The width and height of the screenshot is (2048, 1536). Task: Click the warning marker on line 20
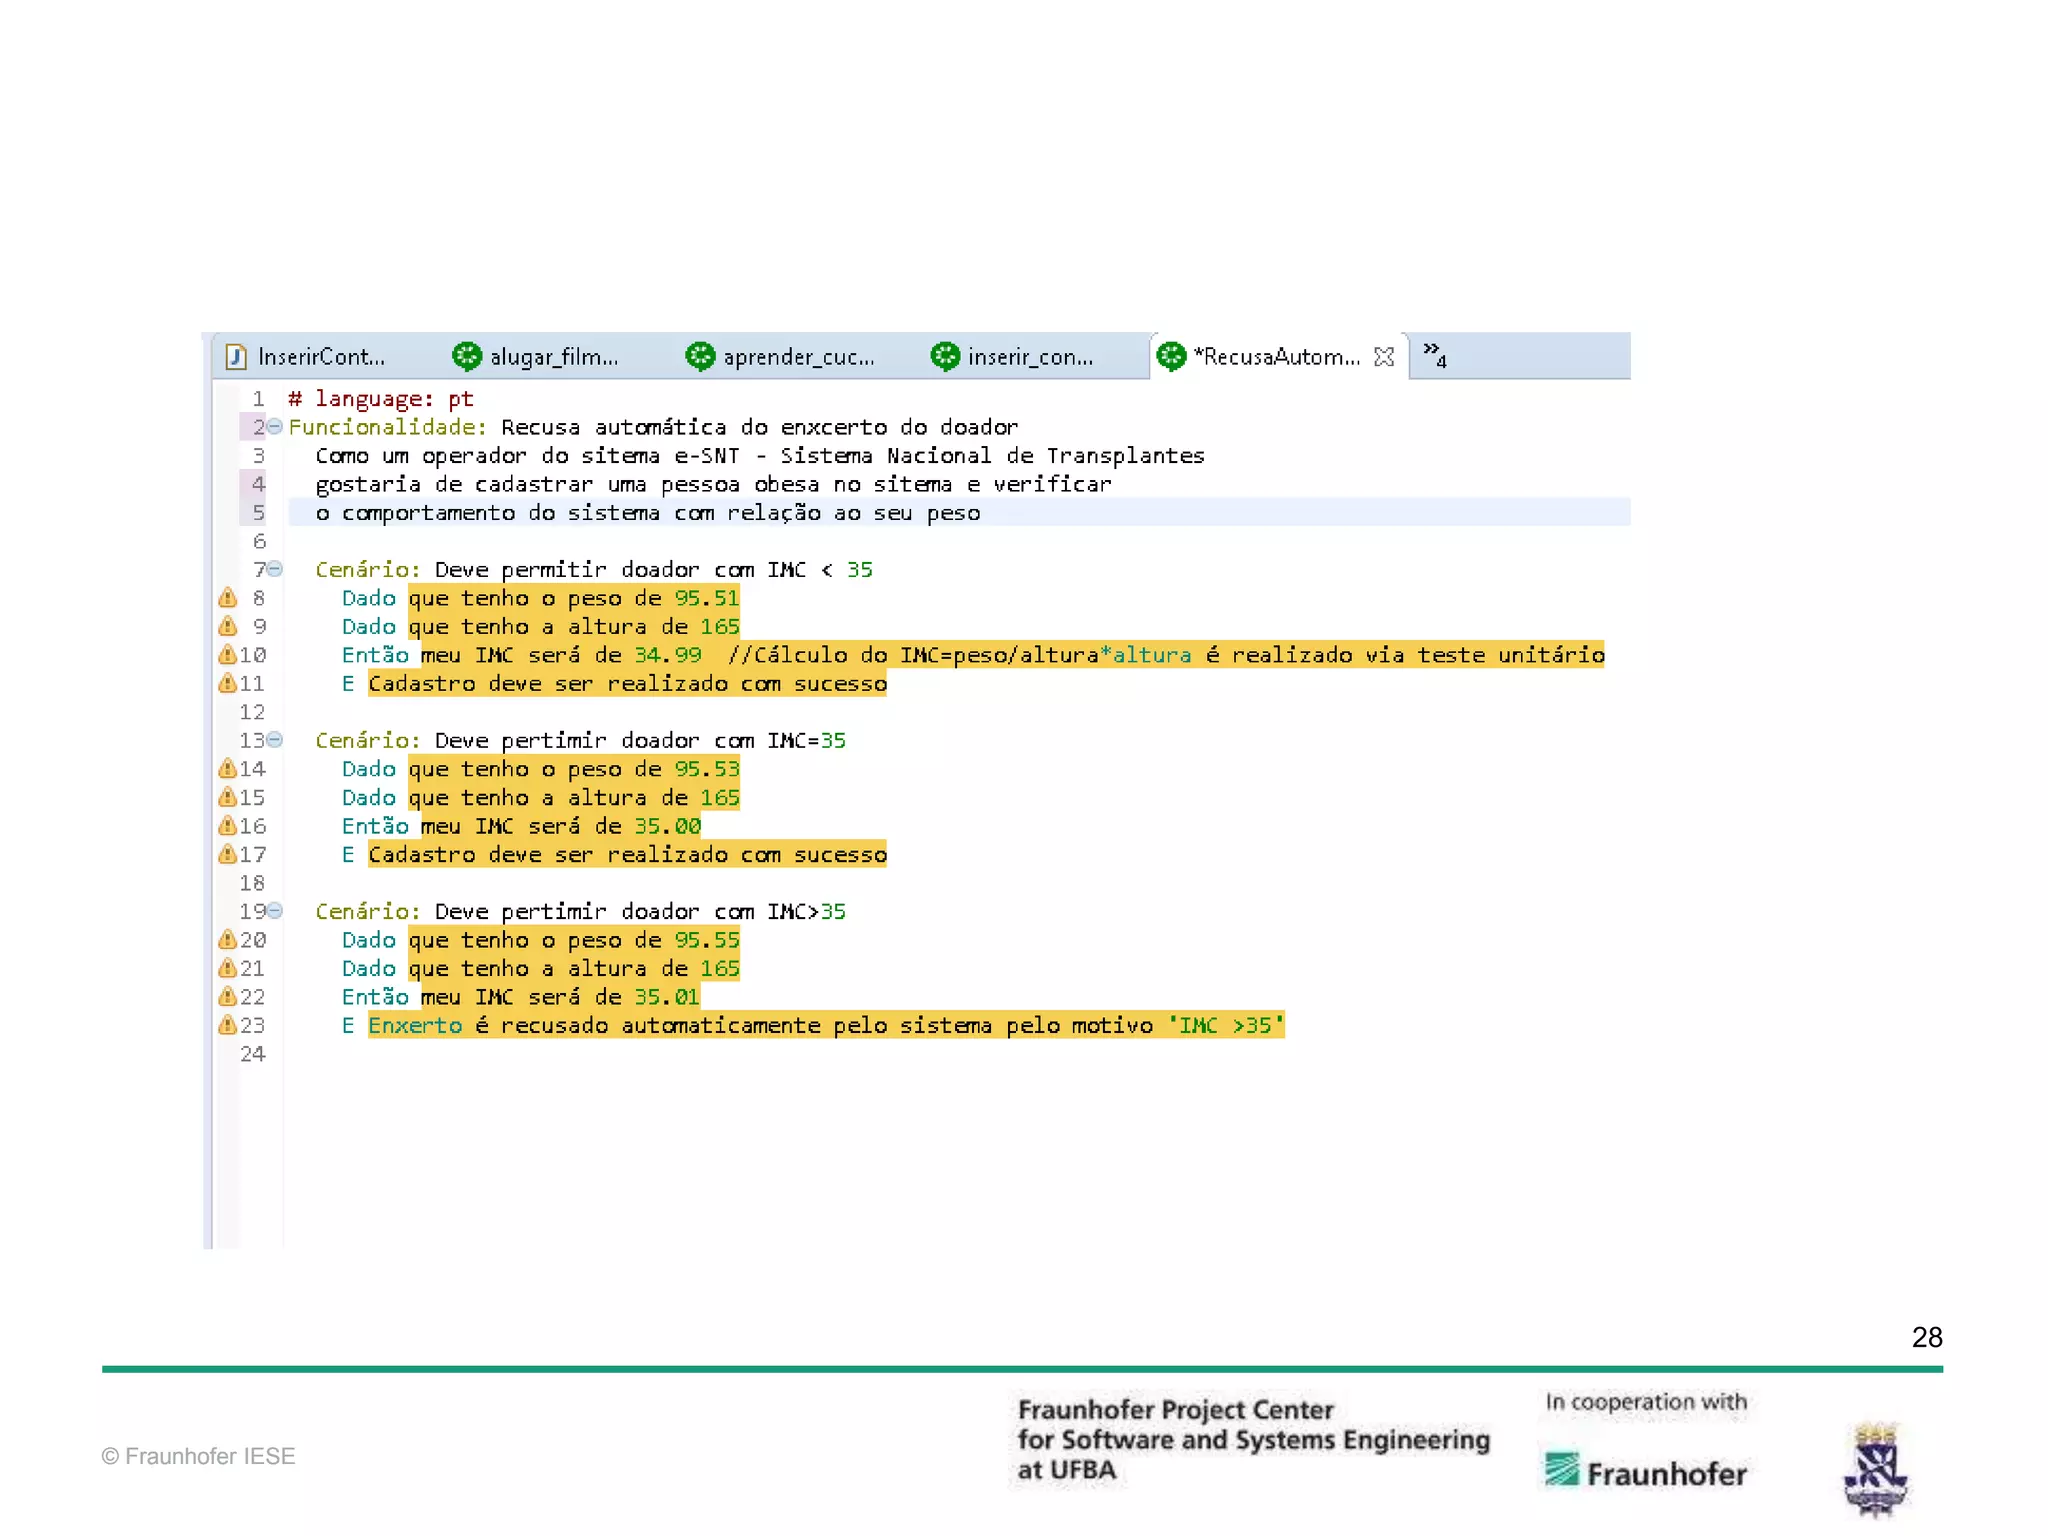(x=228, y=940)
